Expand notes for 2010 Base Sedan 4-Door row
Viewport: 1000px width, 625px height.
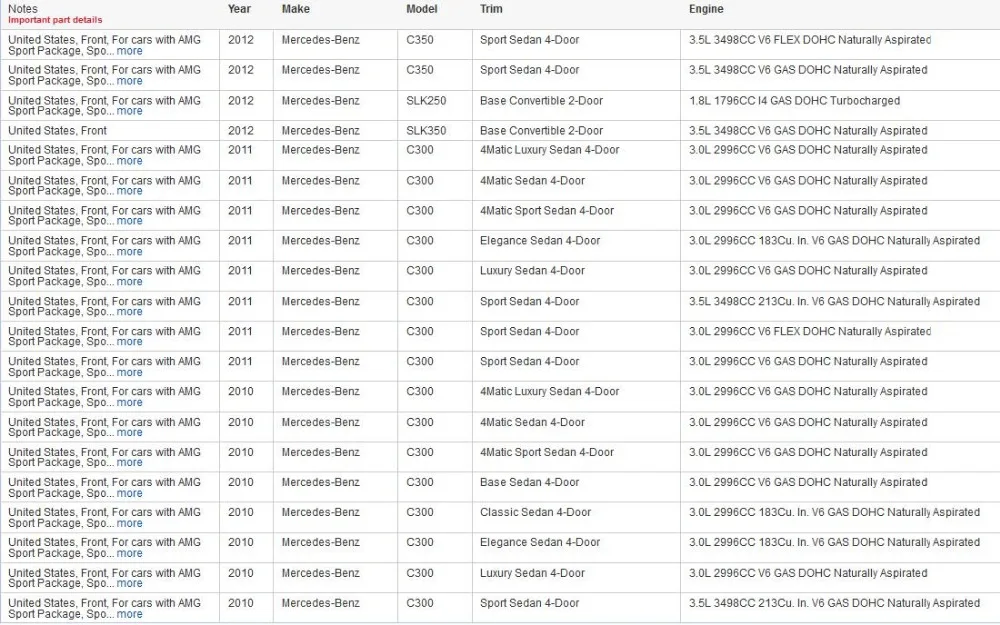pyautogui.click(x=129, y=494)
